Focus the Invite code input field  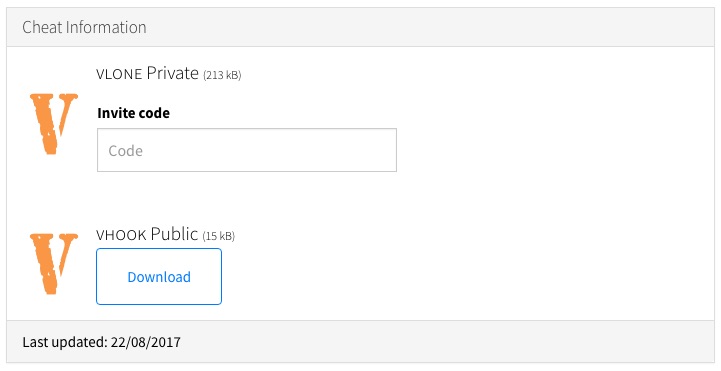247,150
